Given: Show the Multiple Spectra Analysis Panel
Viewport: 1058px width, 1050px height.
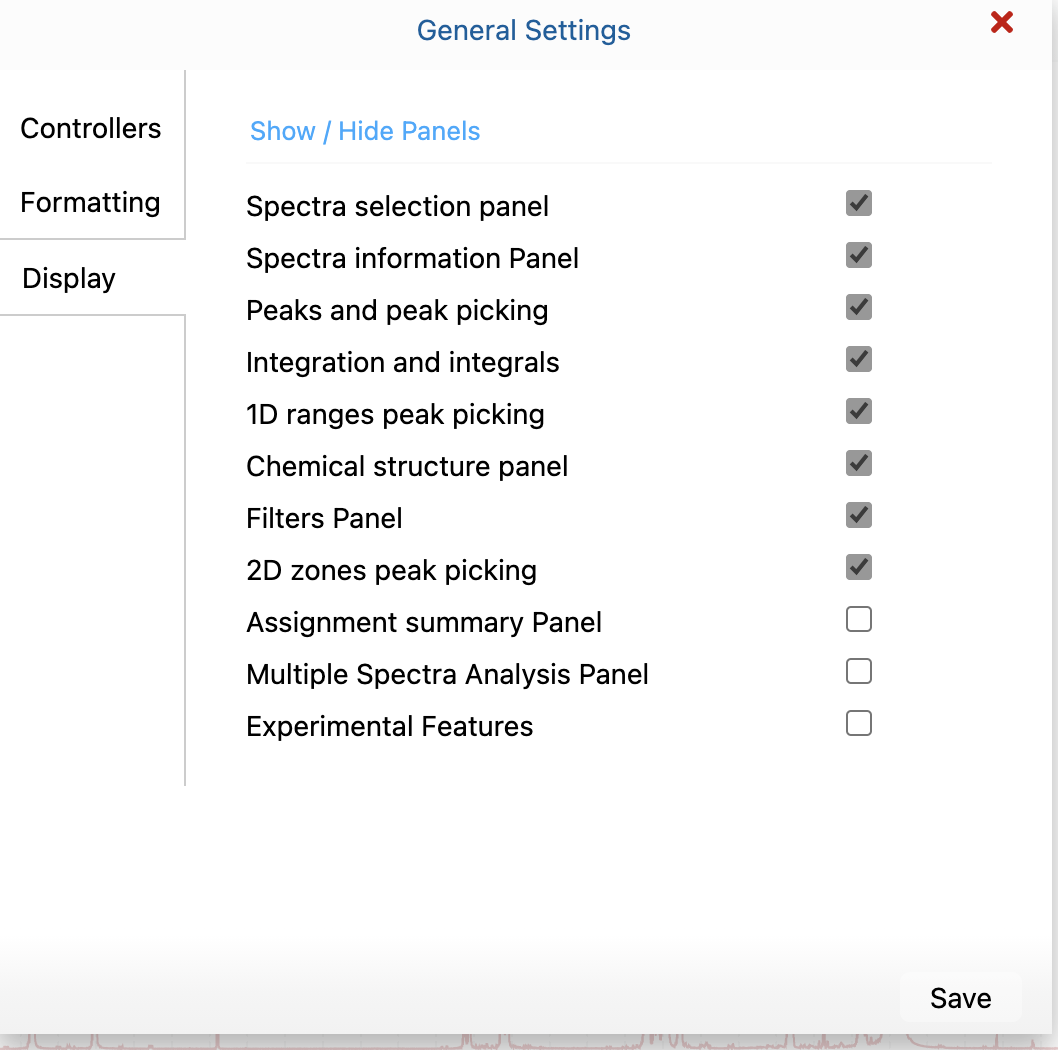Looking at the screenshot, I should tap(858, 671).
